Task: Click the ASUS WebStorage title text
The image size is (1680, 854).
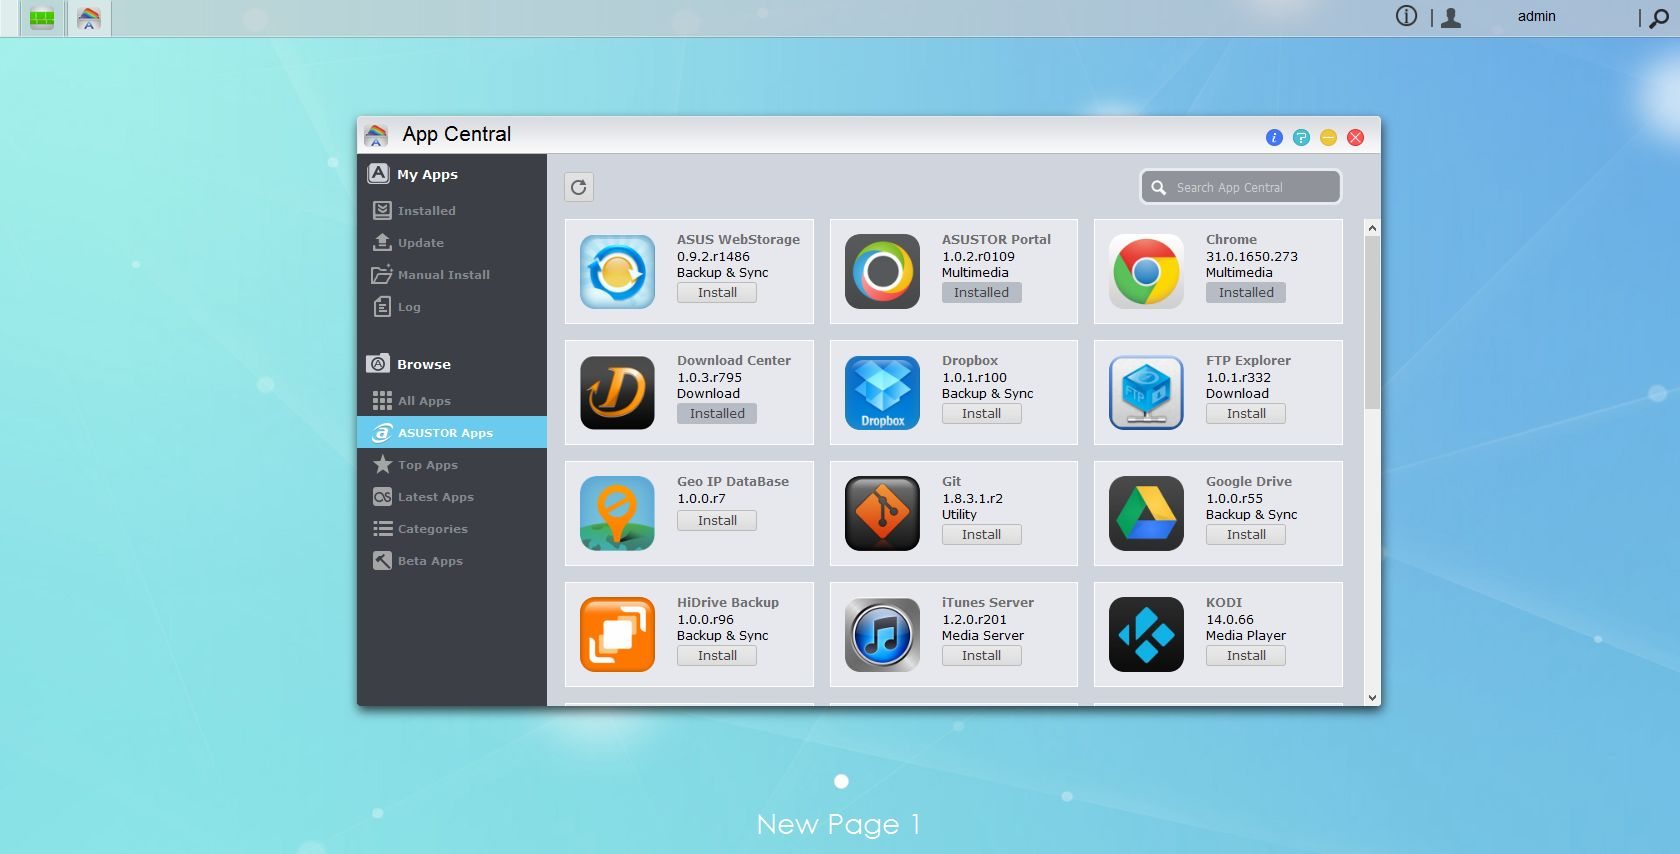Action: click(x=738, y=240)
